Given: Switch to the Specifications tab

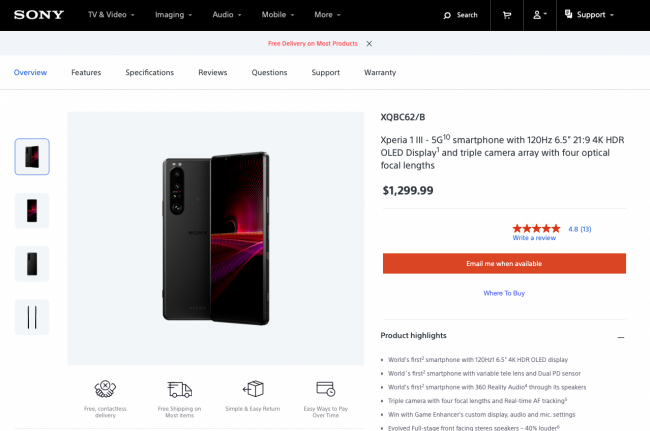Looking at the screenshot, I should point(149,72).
